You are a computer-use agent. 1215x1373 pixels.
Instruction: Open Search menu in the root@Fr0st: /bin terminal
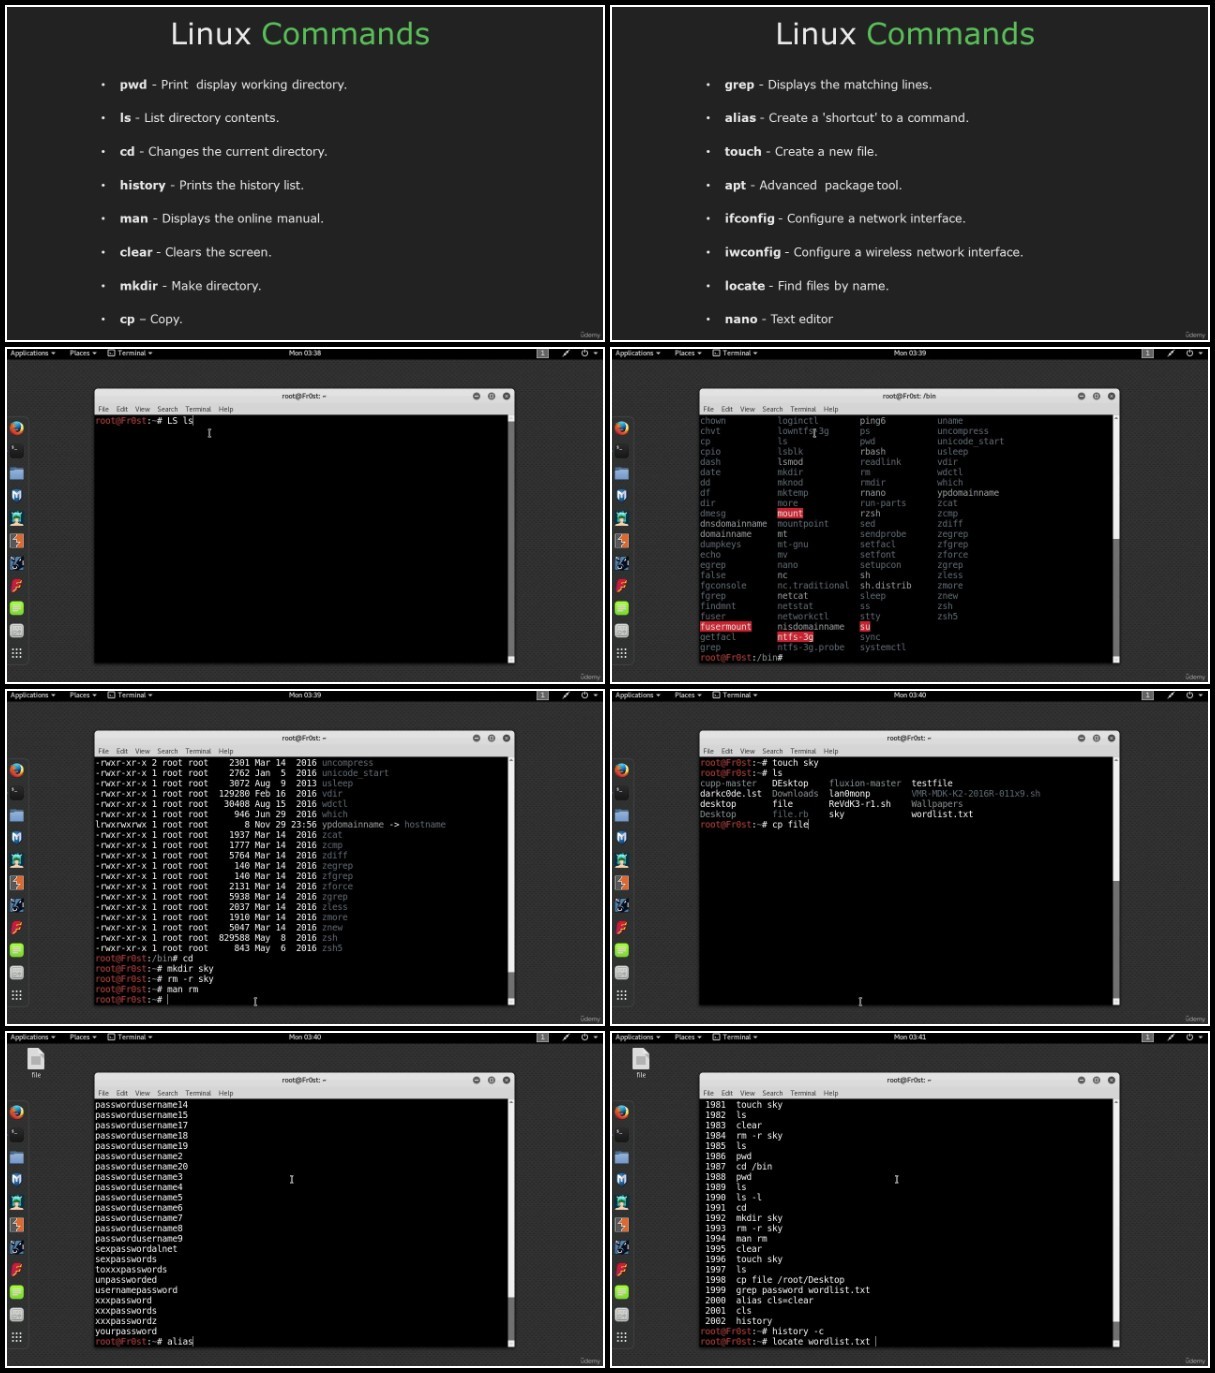pyautogui.click(x=772, y=409)
